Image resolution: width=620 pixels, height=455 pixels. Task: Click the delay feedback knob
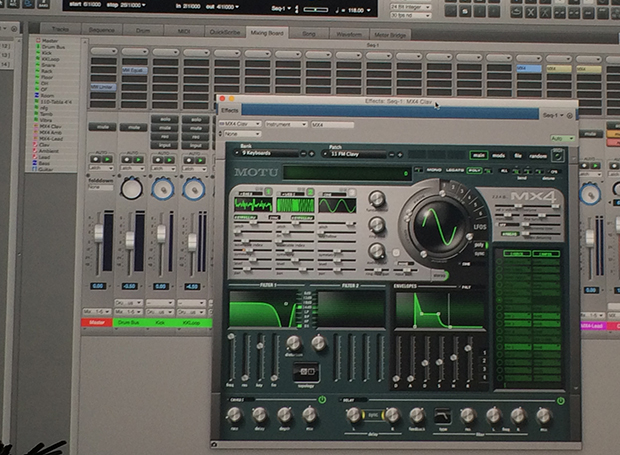tap(417, 415)
